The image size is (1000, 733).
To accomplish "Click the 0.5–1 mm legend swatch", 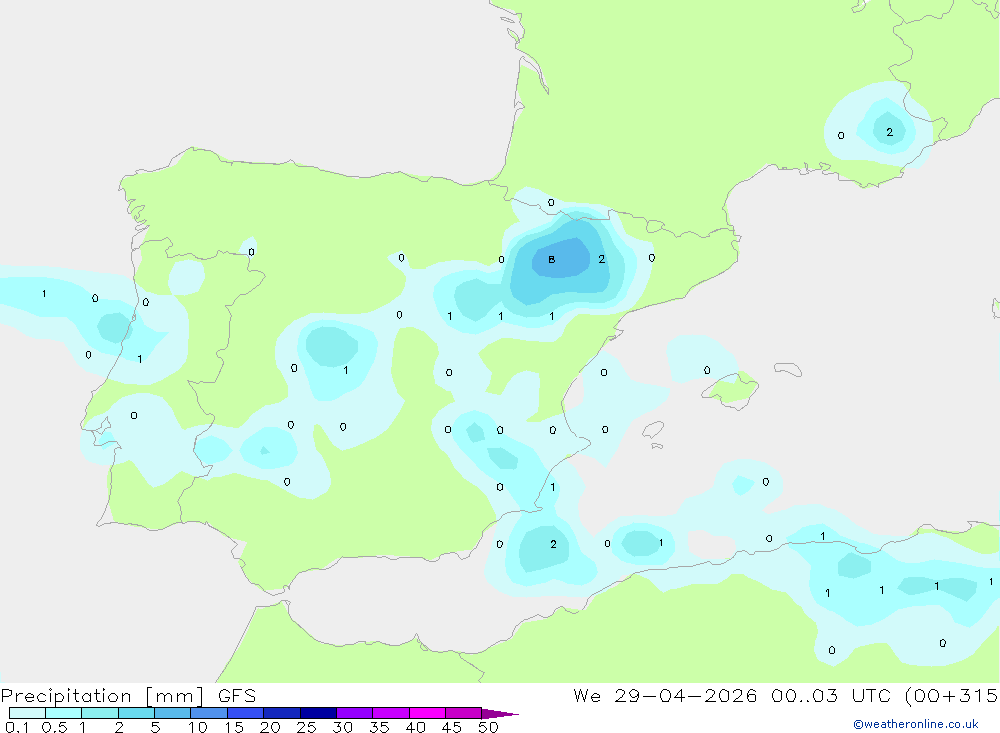I will click(x=64, y=713).
